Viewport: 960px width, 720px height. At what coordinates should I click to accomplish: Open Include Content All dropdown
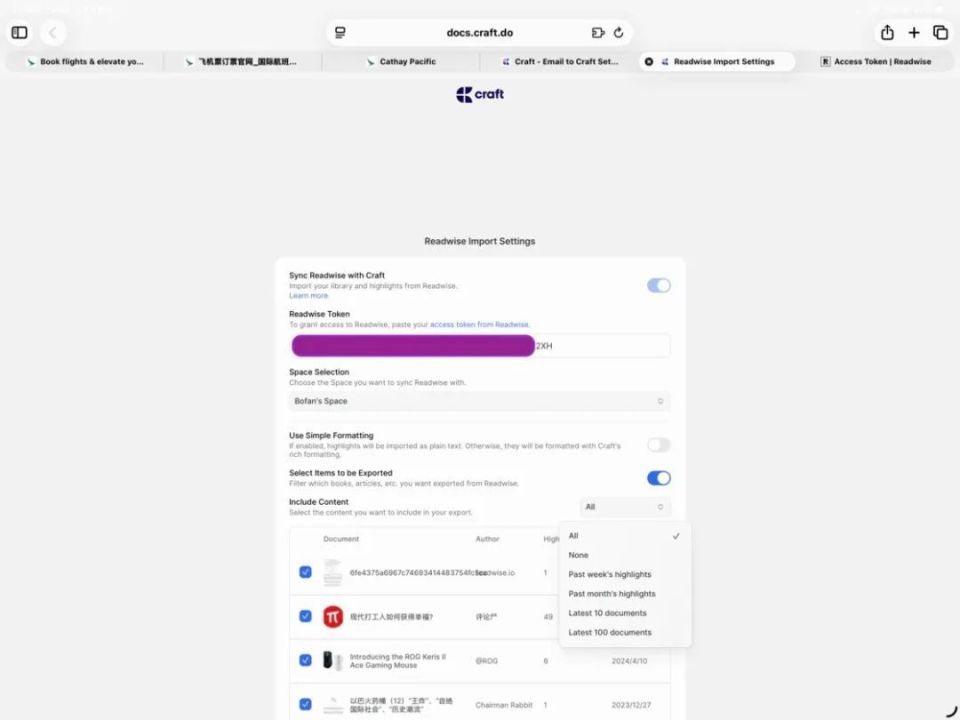click(625, 507)
